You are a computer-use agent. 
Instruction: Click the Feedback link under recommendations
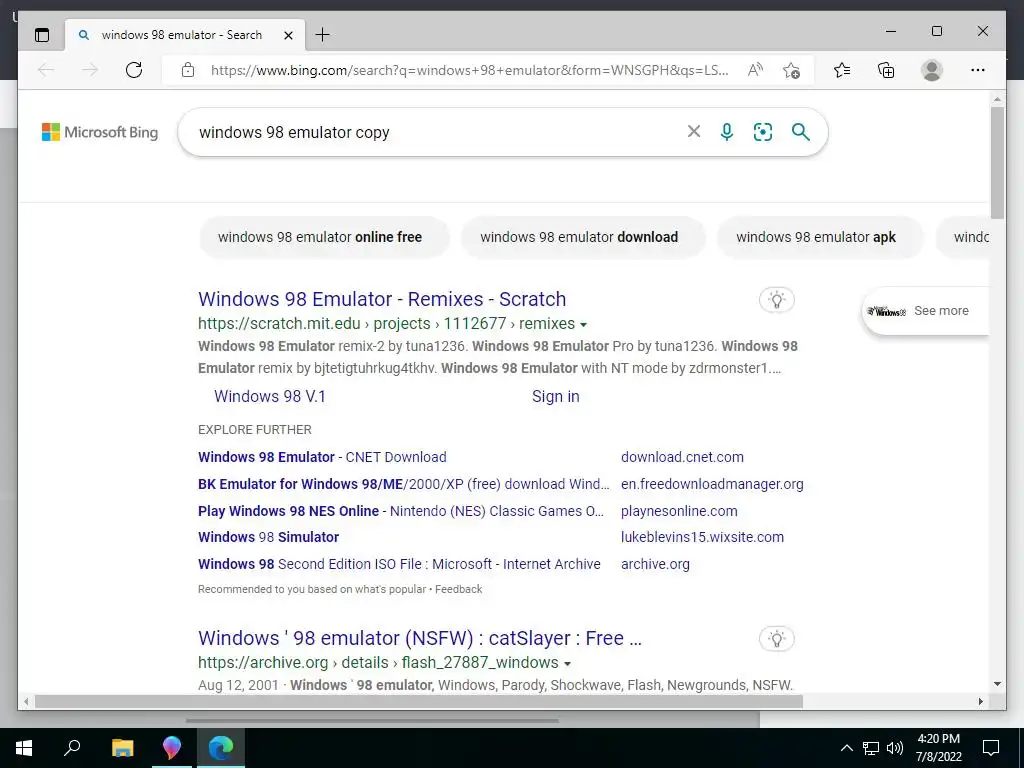458,589
